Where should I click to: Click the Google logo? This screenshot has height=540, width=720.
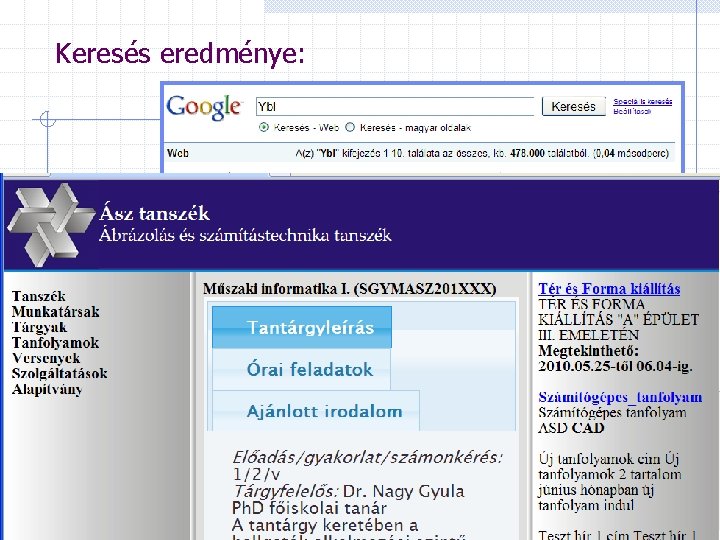pos(204,107)
